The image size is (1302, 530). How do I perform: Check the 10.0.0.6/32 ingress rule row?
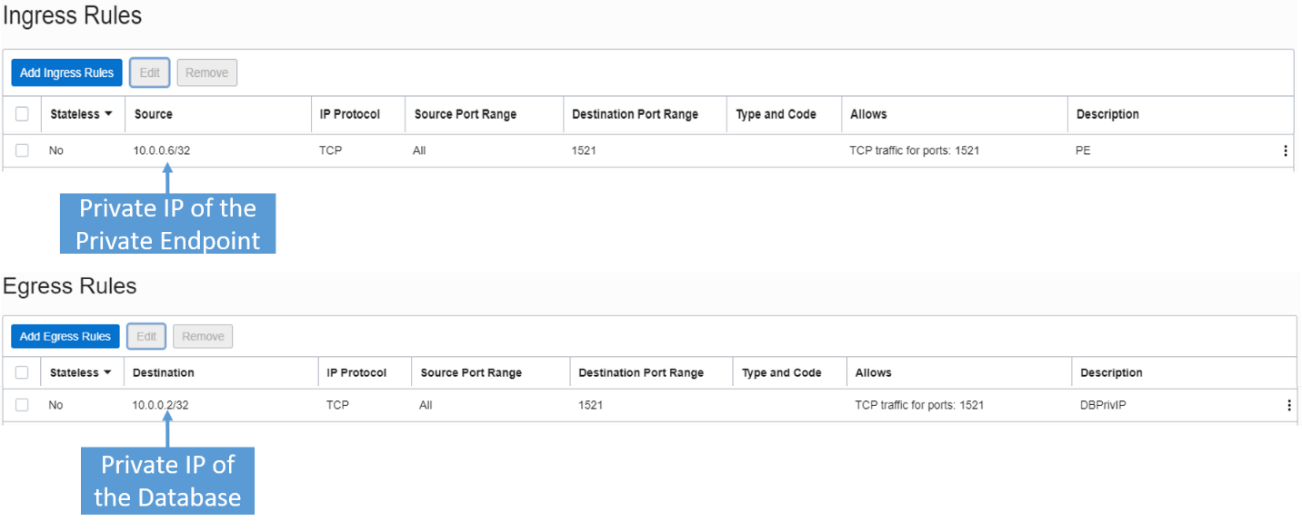[22, 151]
